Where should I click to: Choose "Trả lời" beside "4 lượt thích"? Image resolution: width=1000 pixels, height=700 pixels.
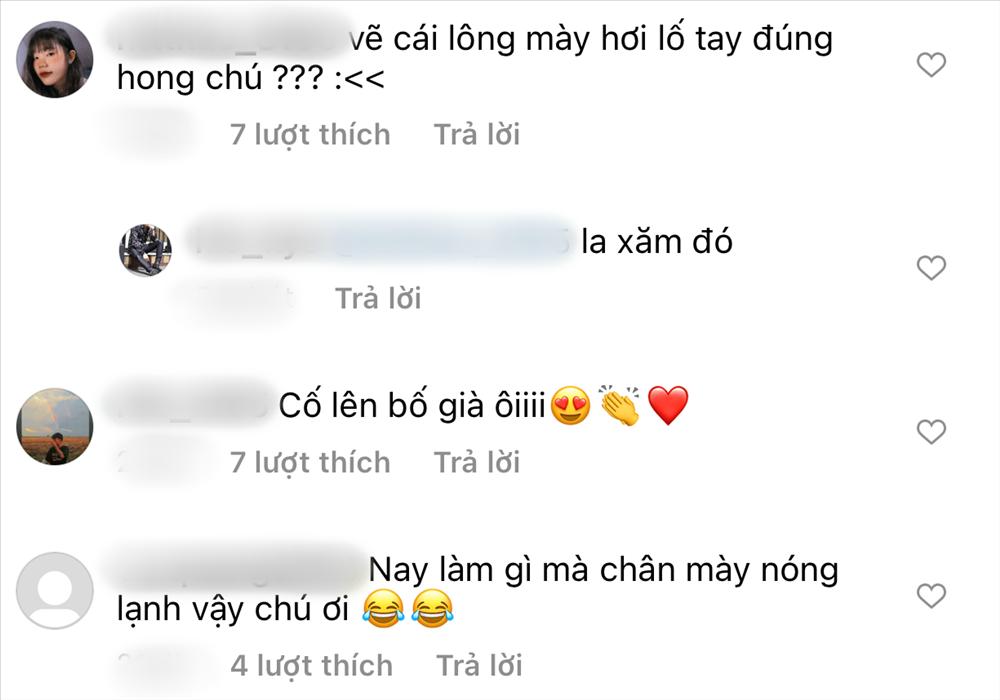(x=479, y=666)
